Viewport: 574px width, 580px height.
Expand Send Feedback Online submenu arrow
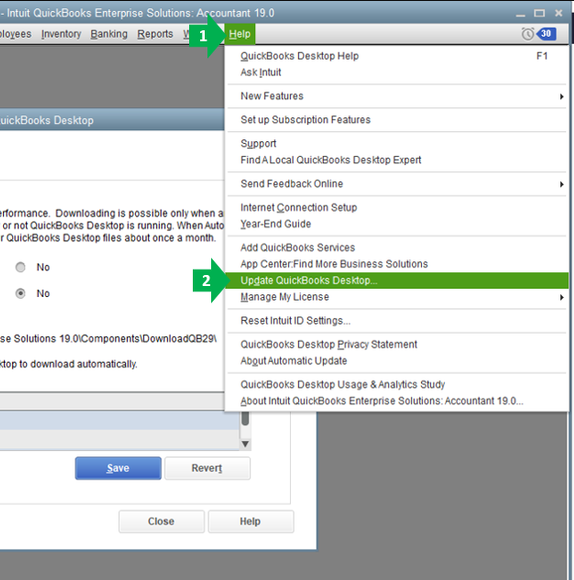pos(561,184)
